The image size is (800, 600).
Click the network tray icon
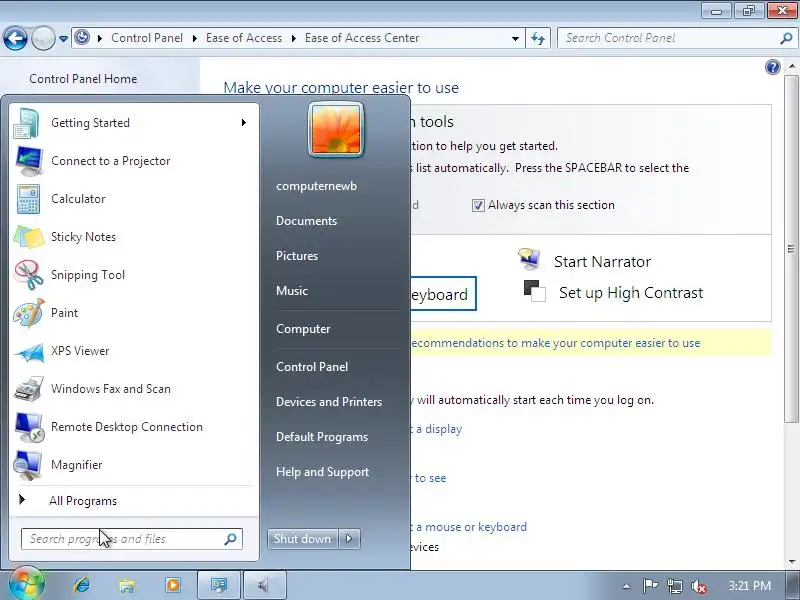(674, 586)
